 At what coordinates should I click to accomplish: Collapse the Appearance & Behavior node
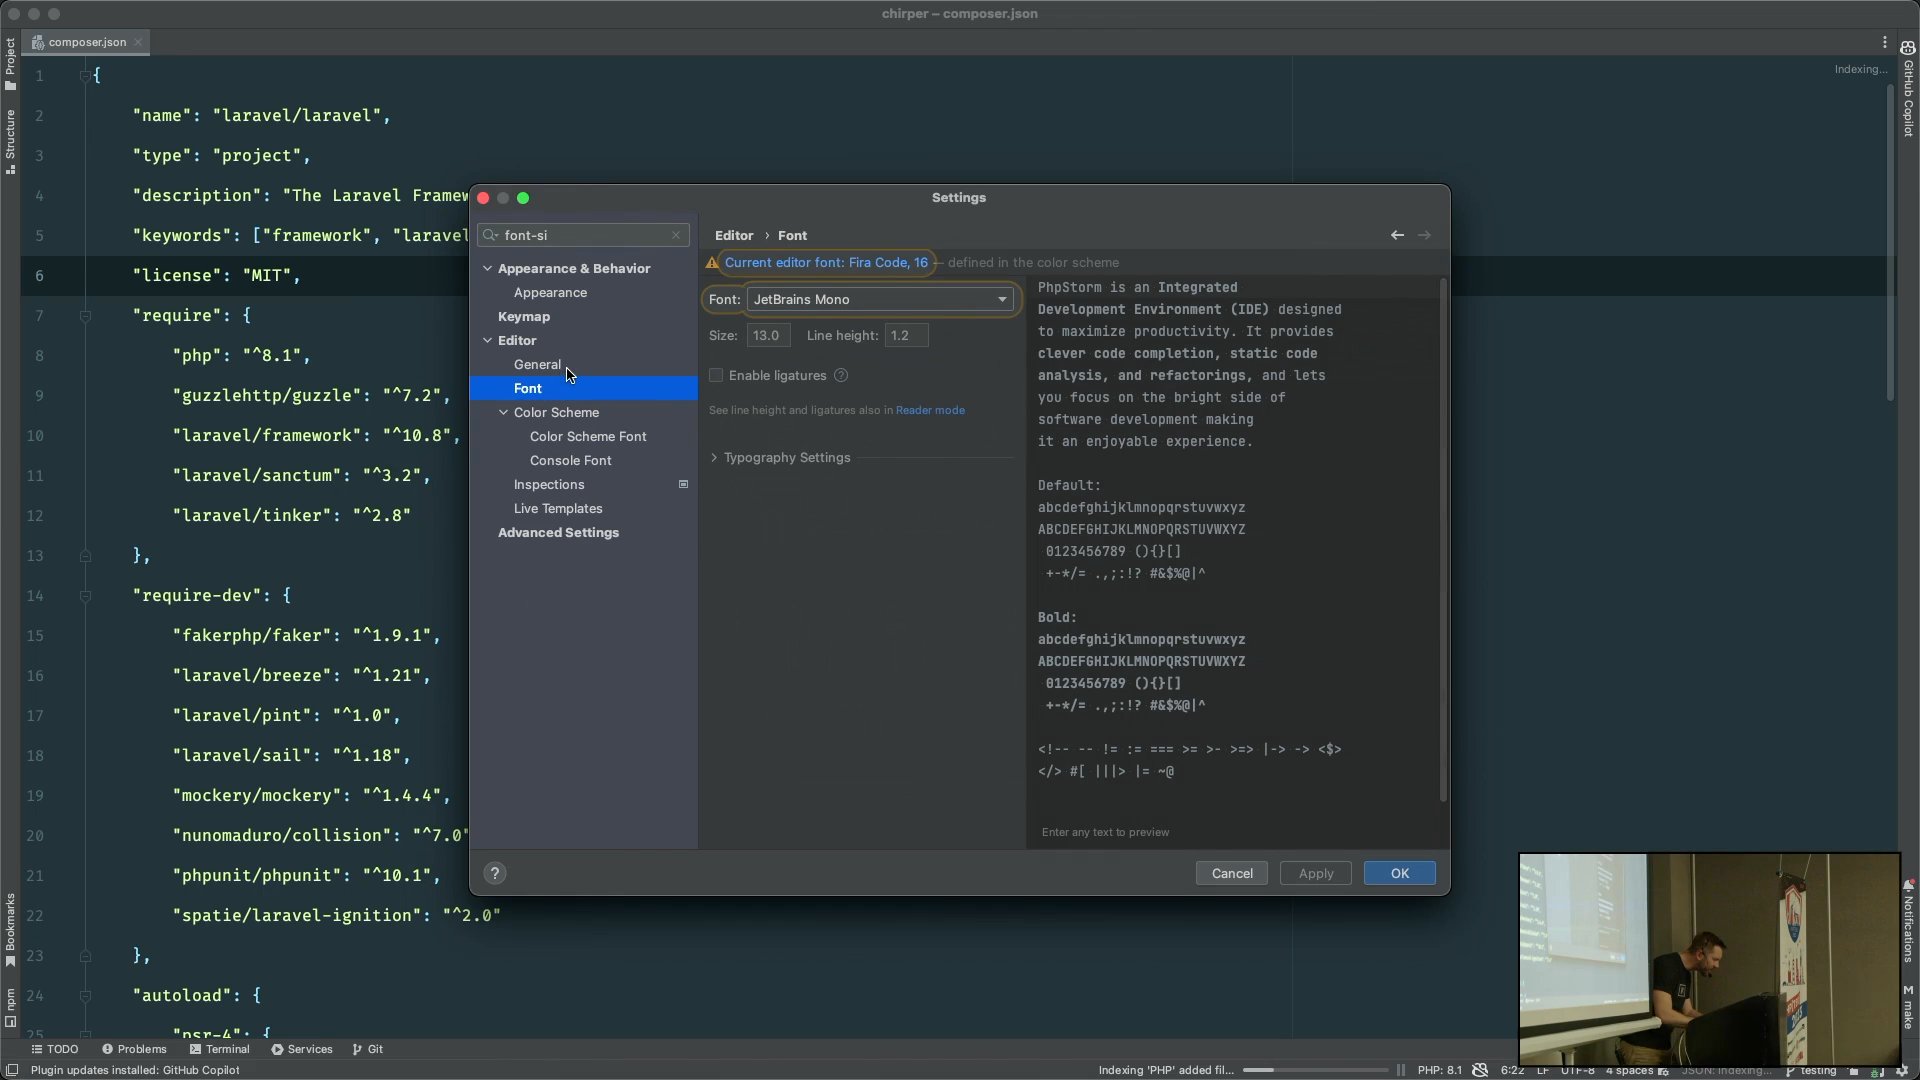click(x=488, y=268)
